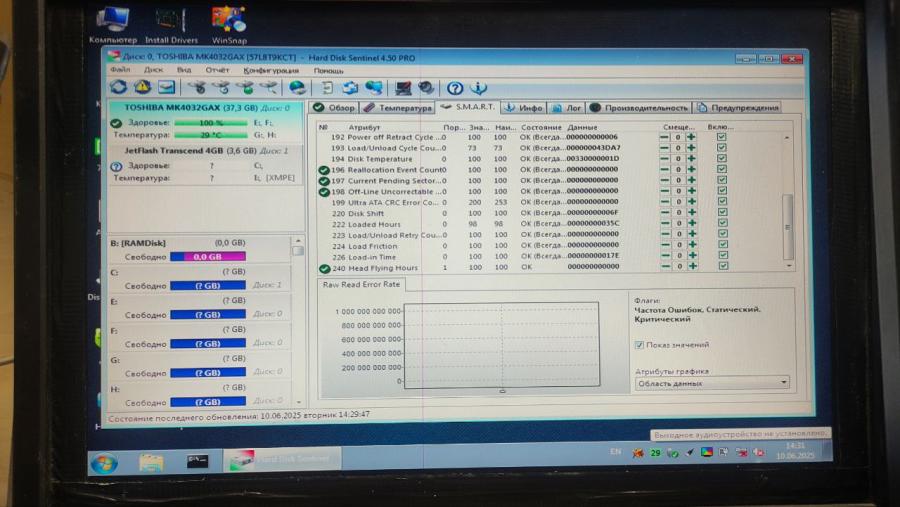Open Windows Explorer from the taskbar
900x507 pixels.
pos(151,462)
